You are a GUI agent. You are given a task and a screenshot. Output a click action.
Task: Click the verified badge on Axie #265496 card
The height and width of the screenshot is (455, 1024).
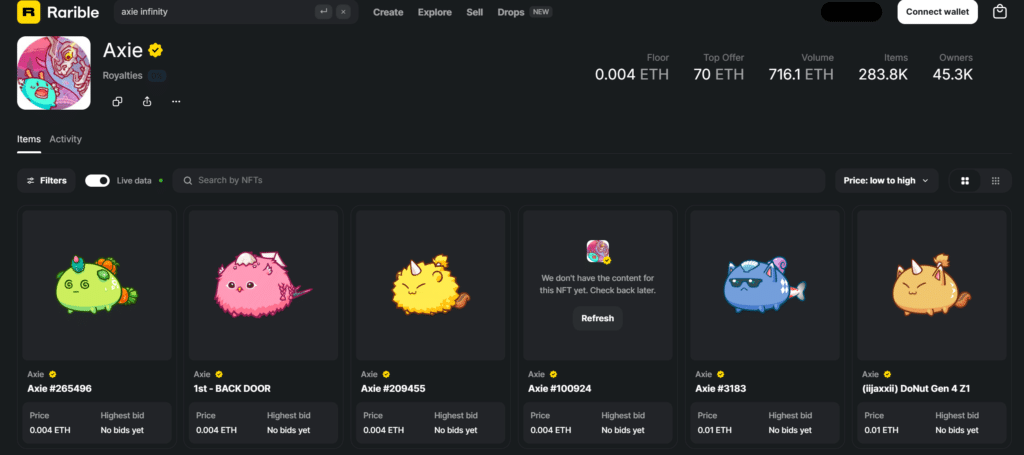click(52, 374)
